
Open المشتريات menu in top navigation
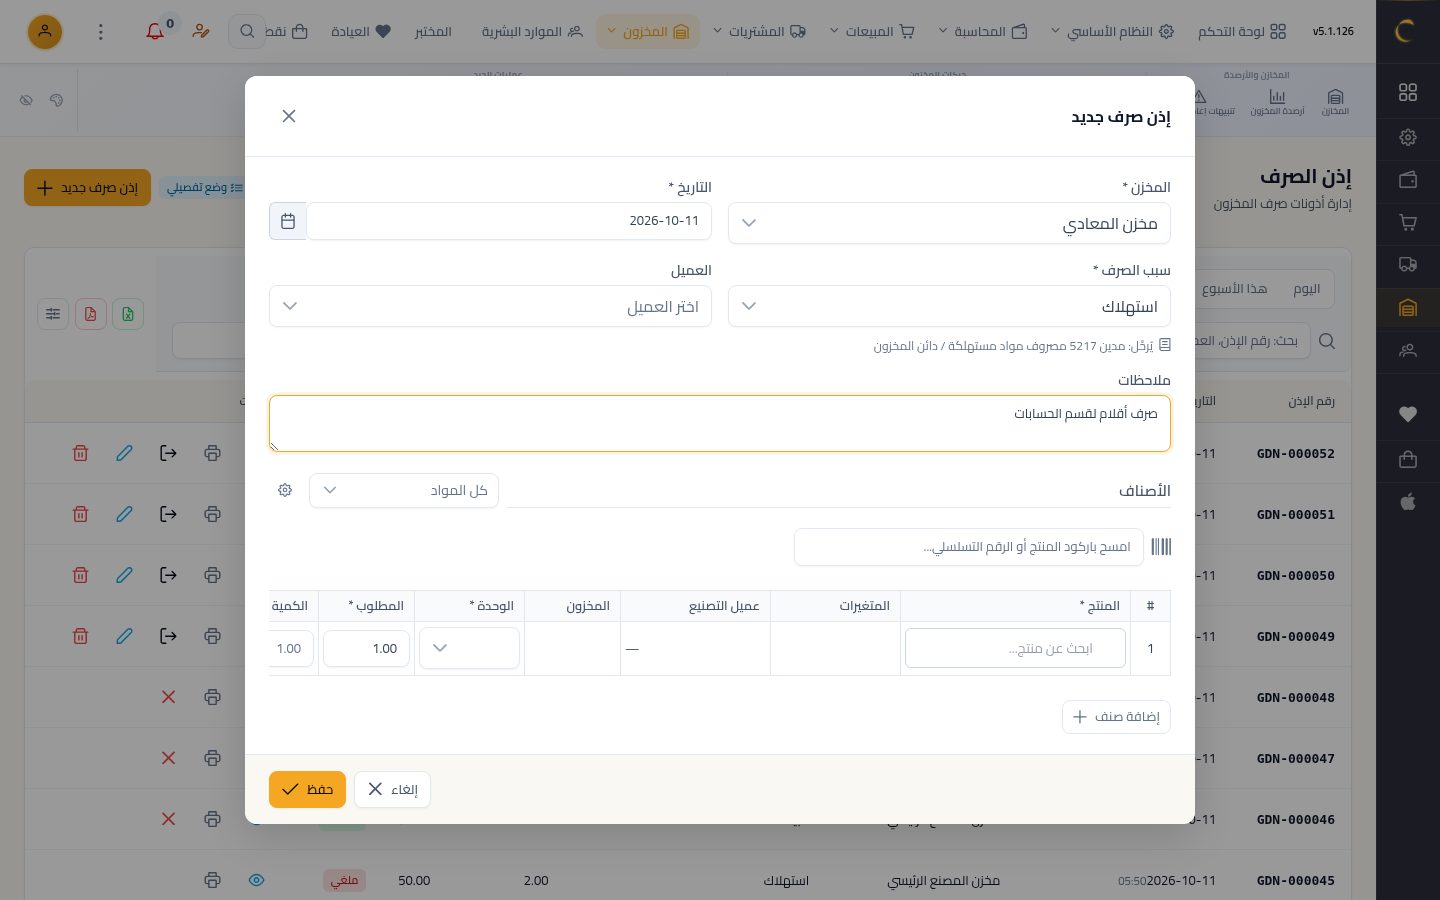[759, 32]
